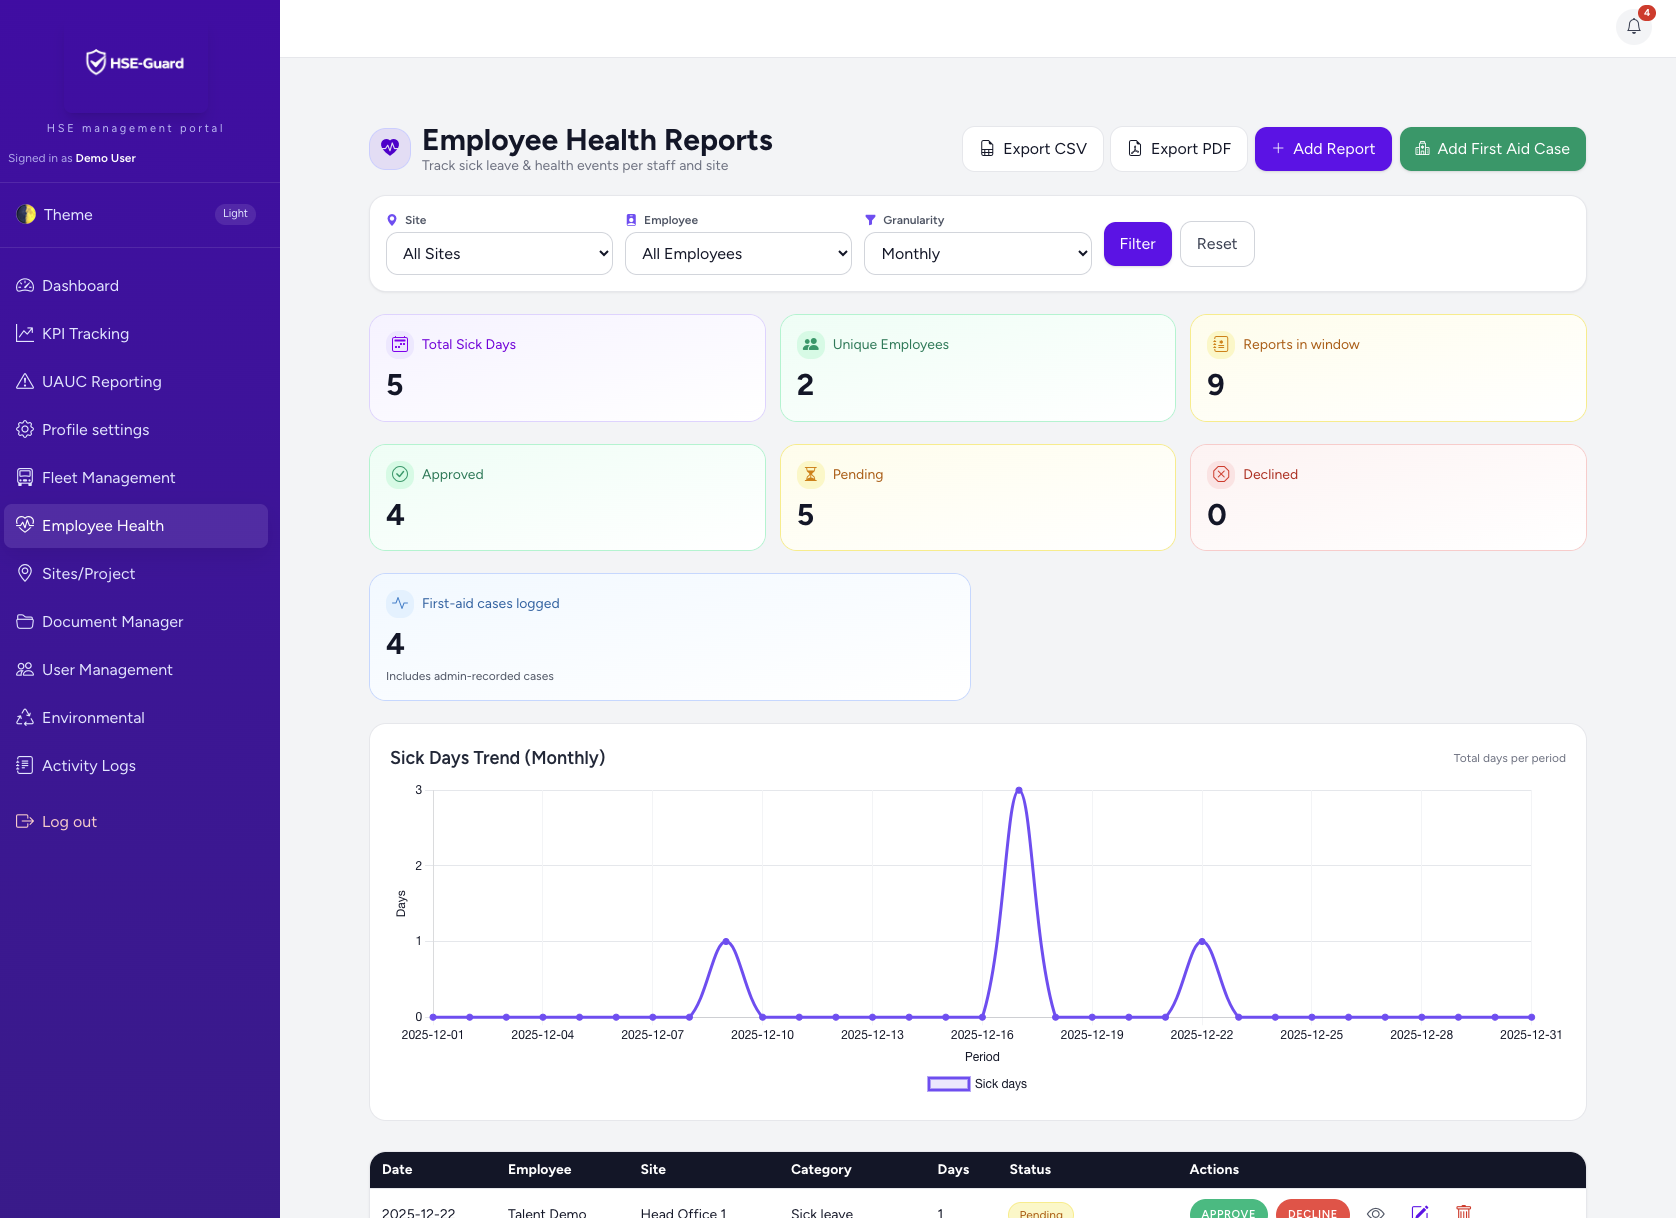Image resolution: width=1676 pixels, height=1218 pixels.
Task: Click the peak data point on the sick days chart
Action: (1019, 790)
